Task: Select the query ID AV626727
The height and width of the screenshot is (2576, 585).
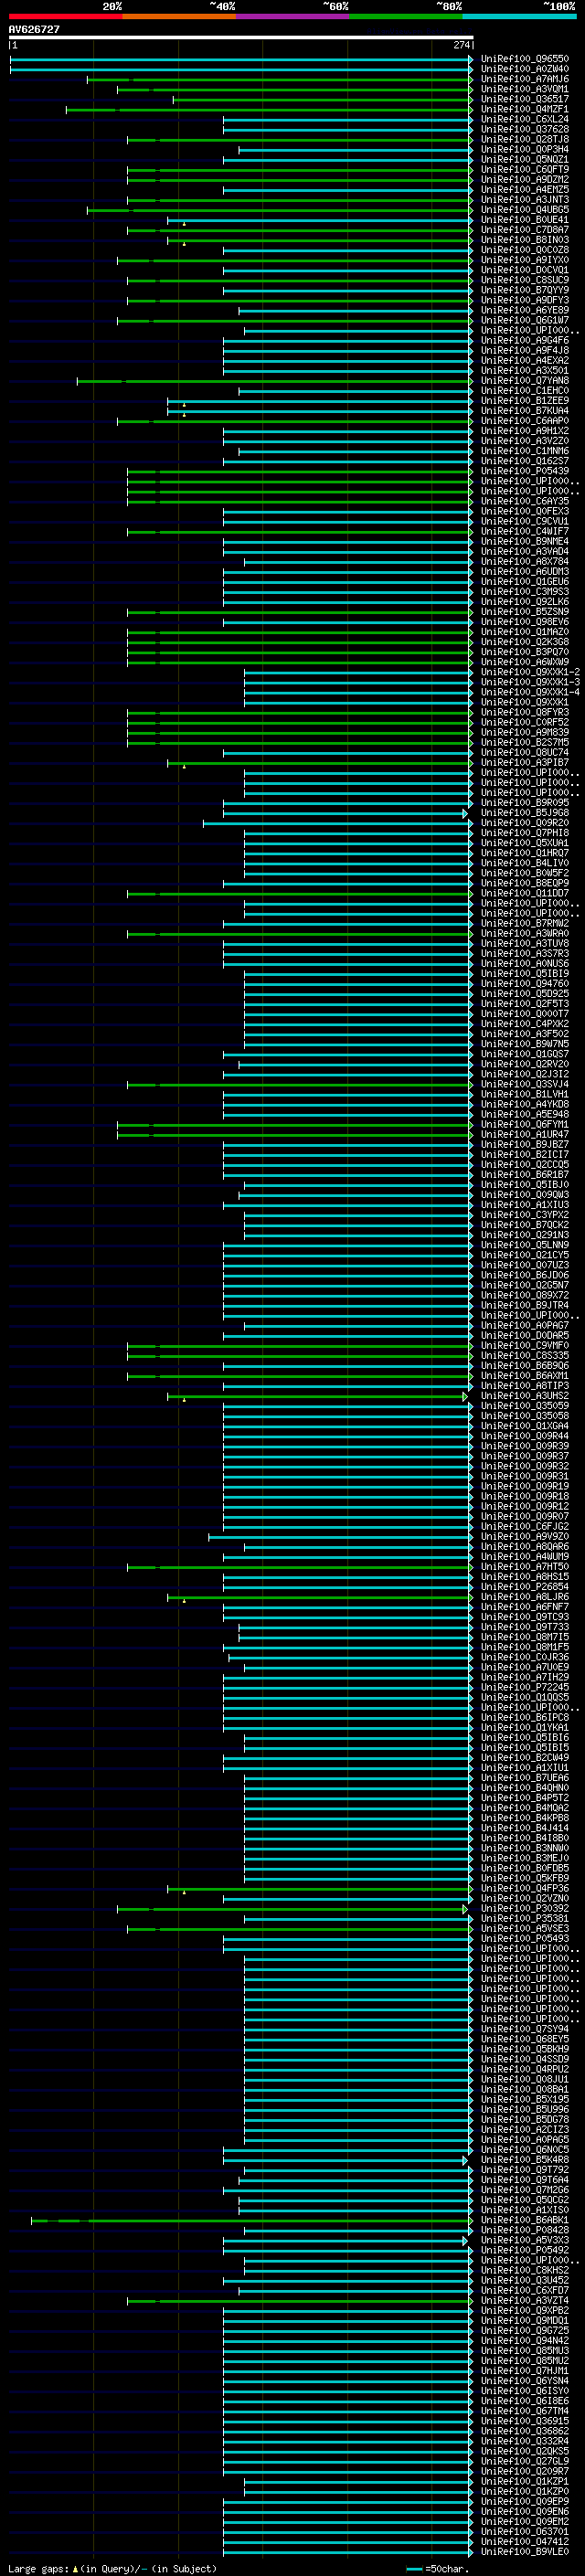Action: (x=34, y=29)
